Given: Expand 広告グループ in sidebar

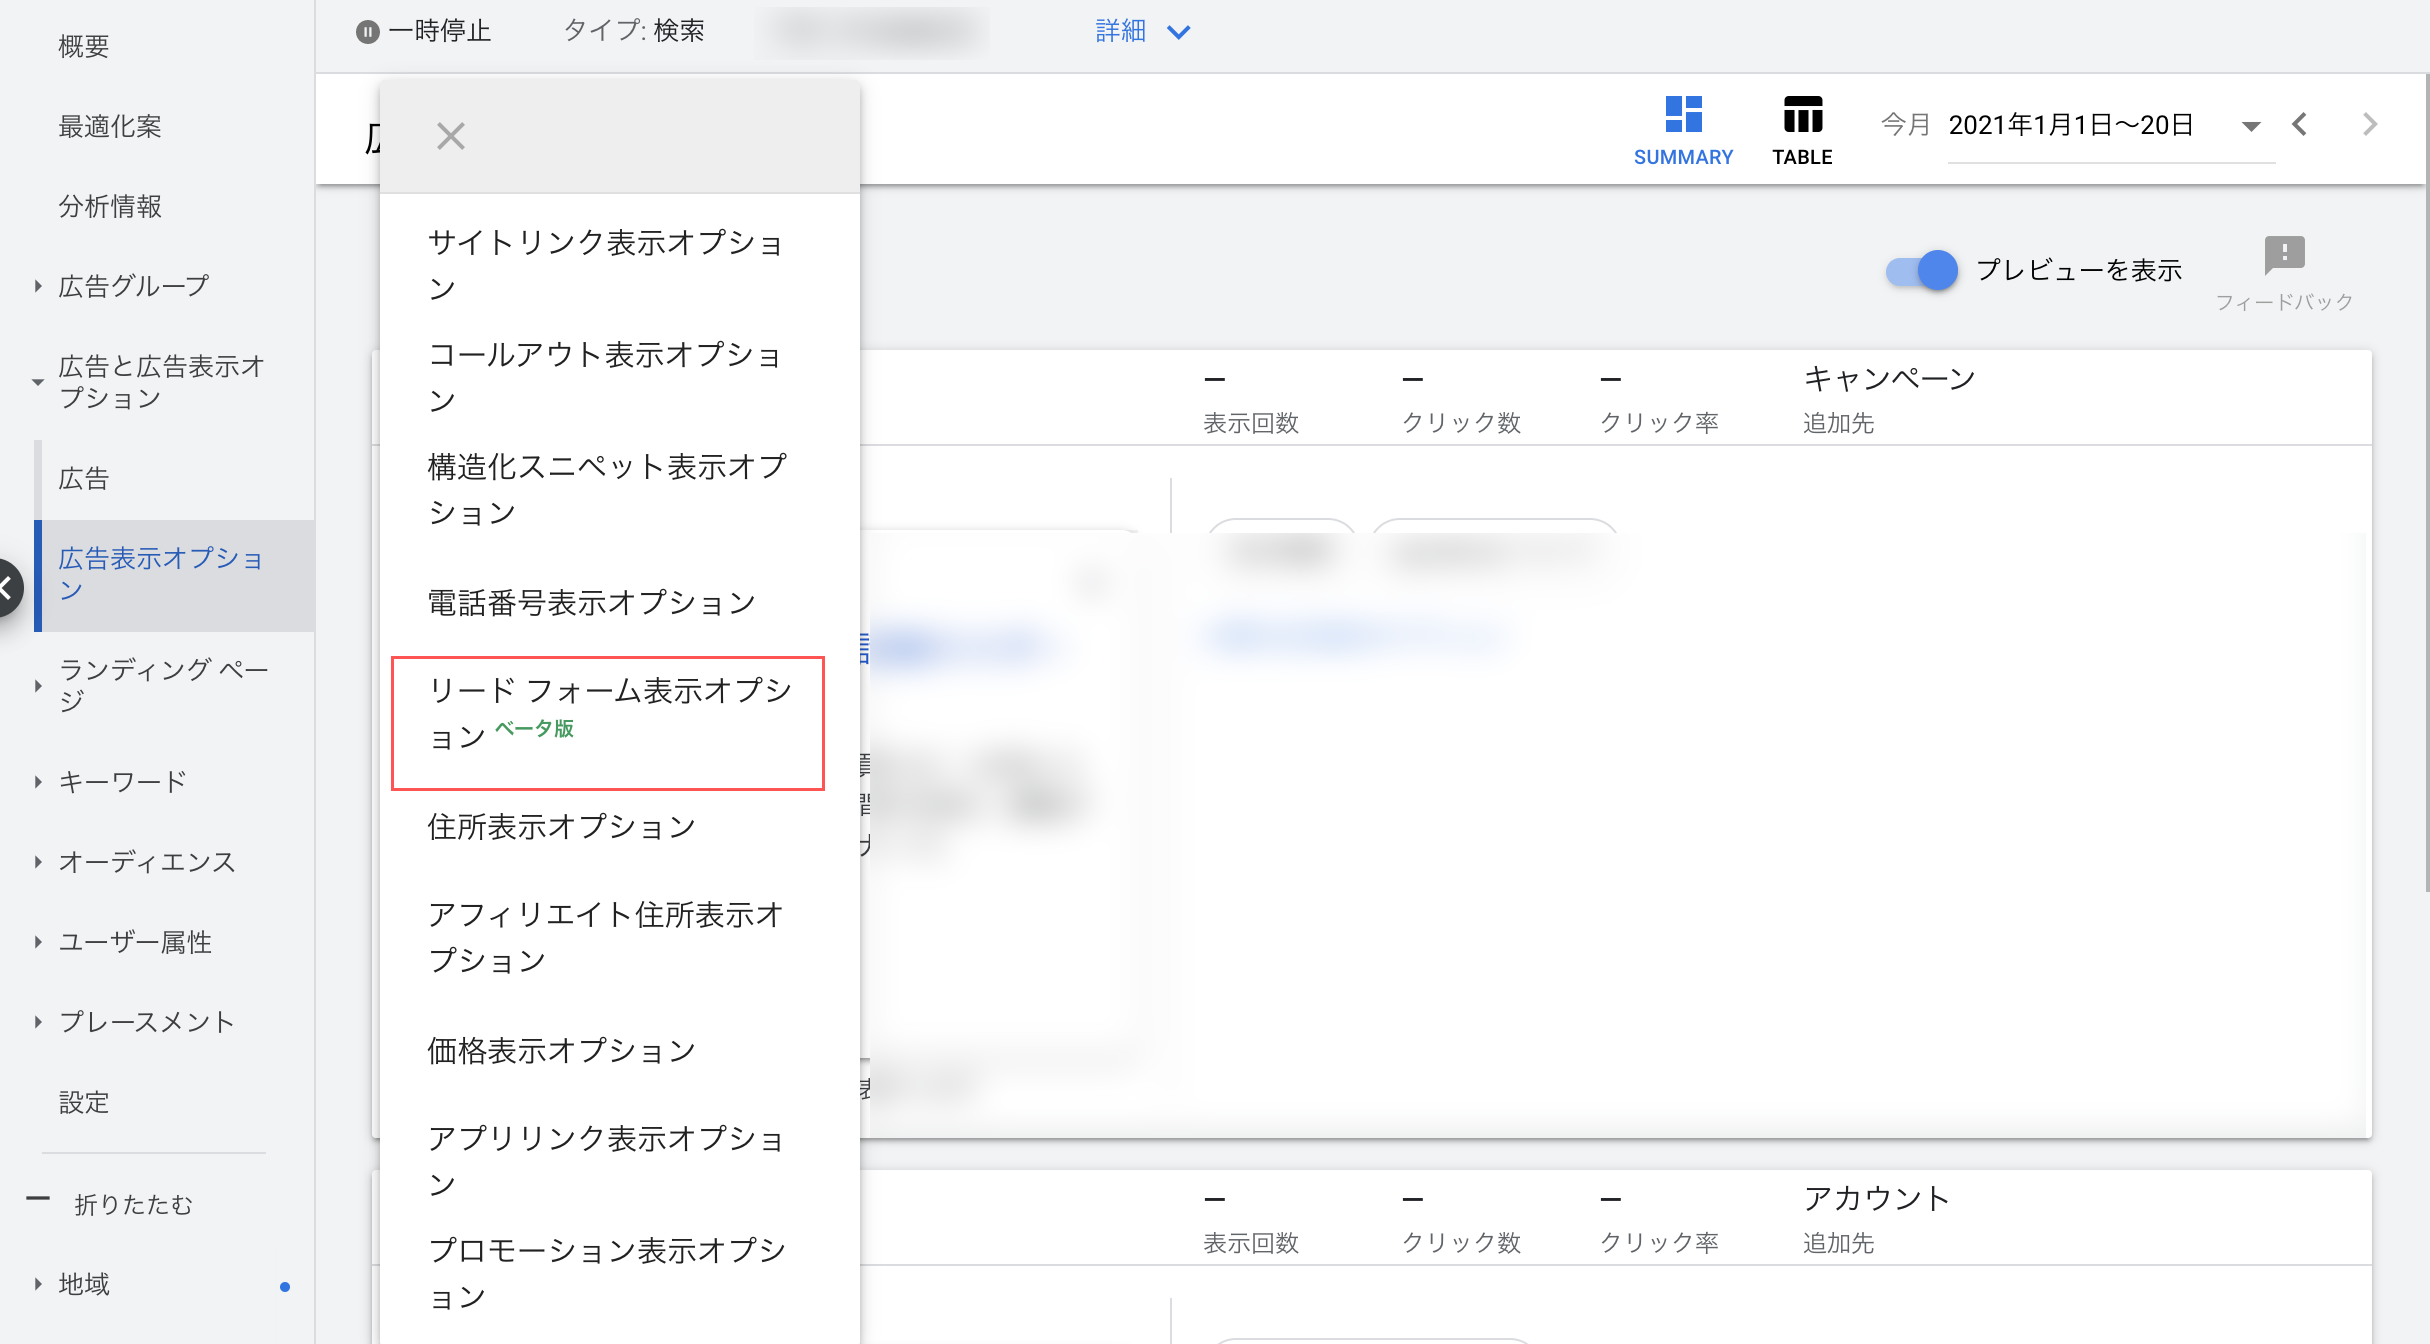Looking at the screenshot, I should coord(38,286).
